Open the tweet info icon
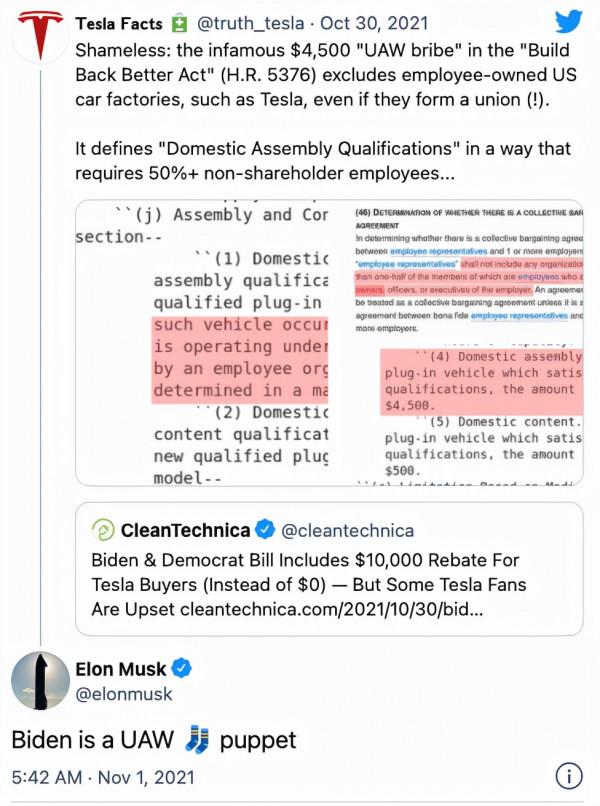 (x=568, y=776)
